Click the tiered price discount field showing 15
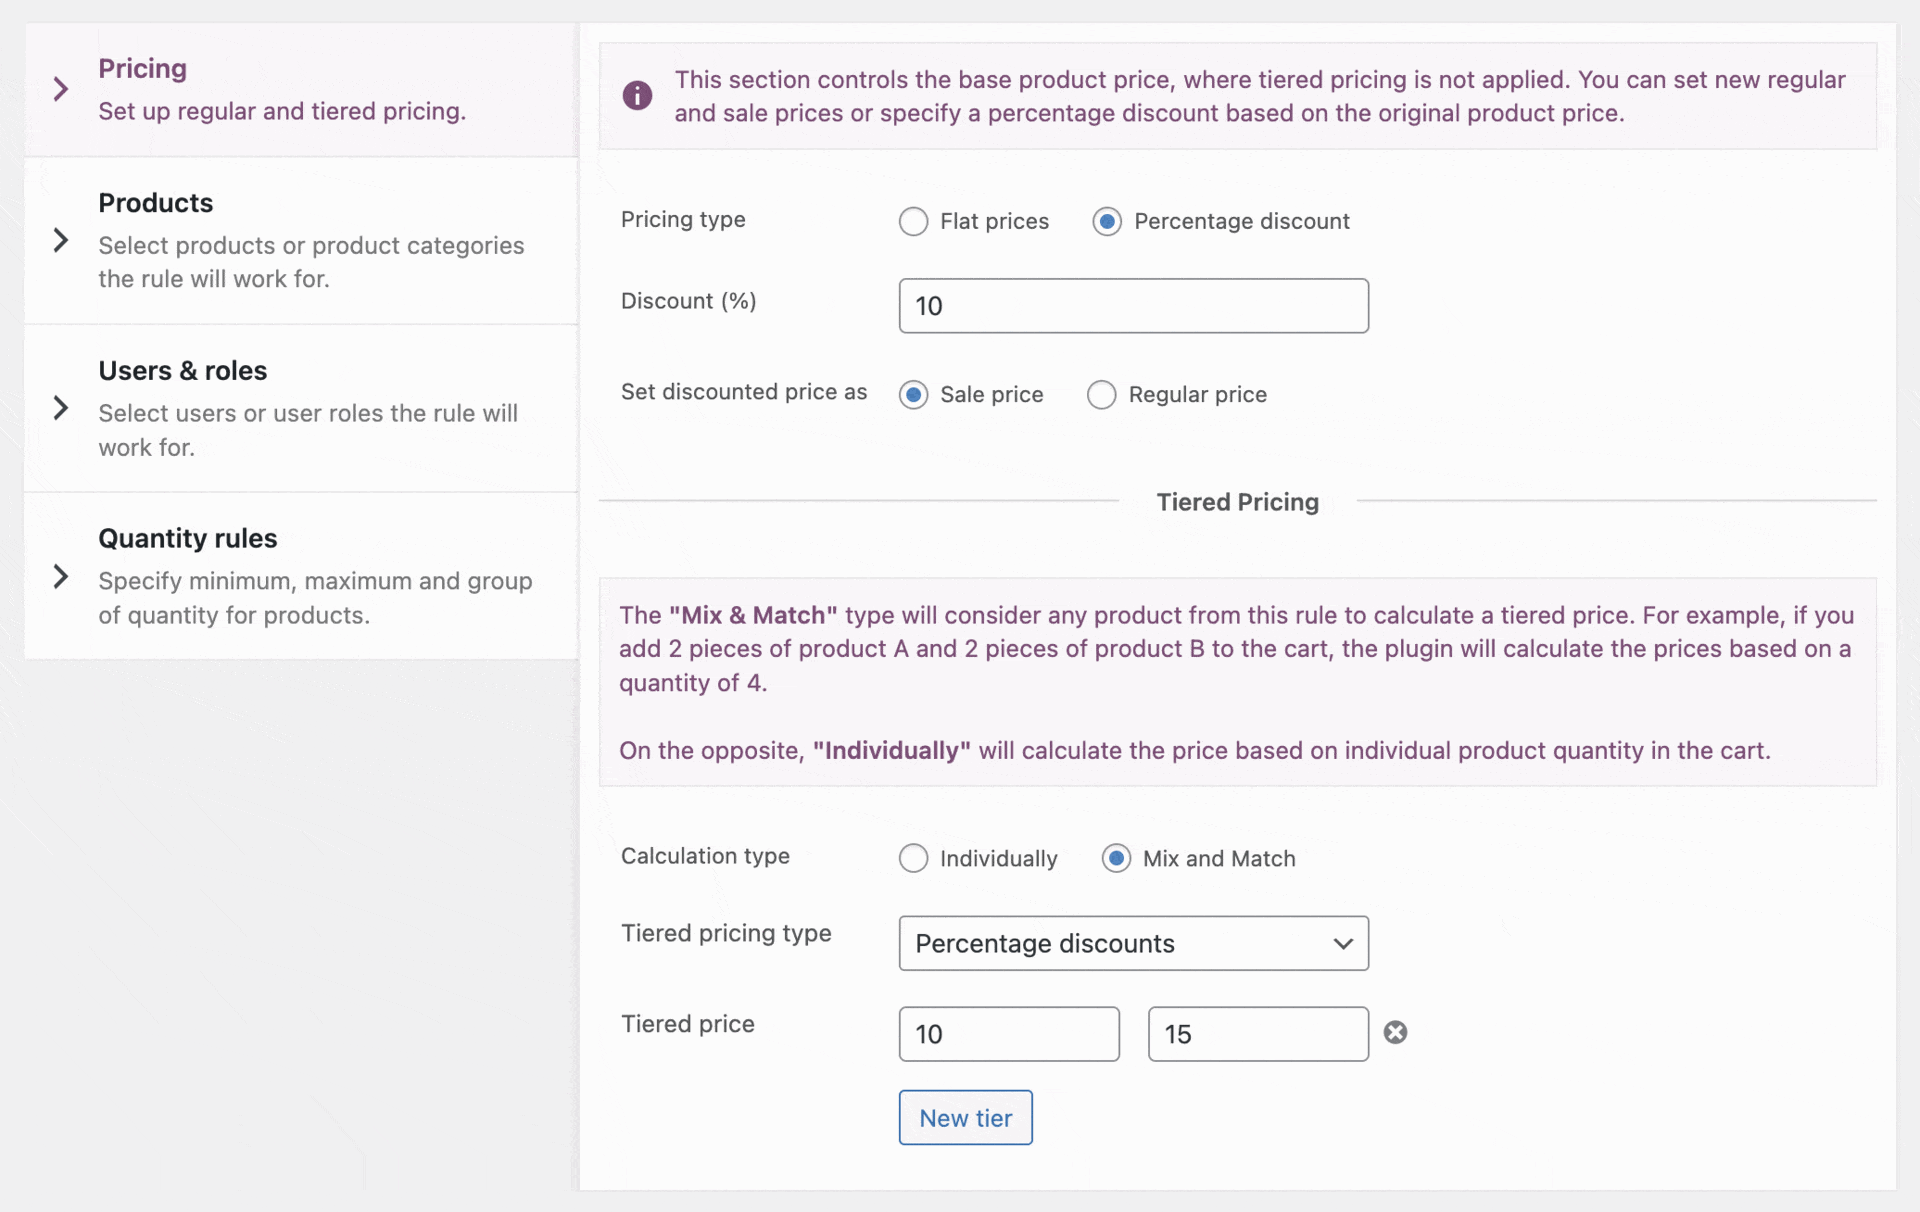1920x1212 pixels. tap(1258, 1034)
